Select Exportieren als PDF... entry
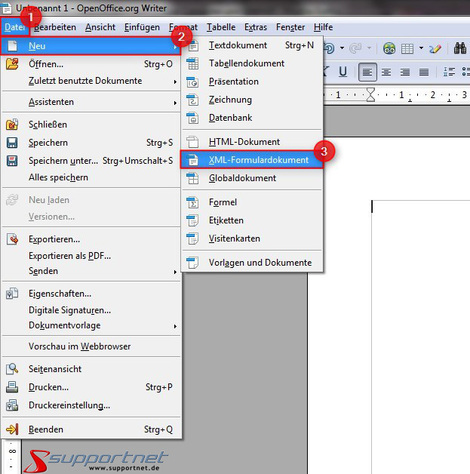The width and height of the screenshot is (470, 474). [91, 256]
